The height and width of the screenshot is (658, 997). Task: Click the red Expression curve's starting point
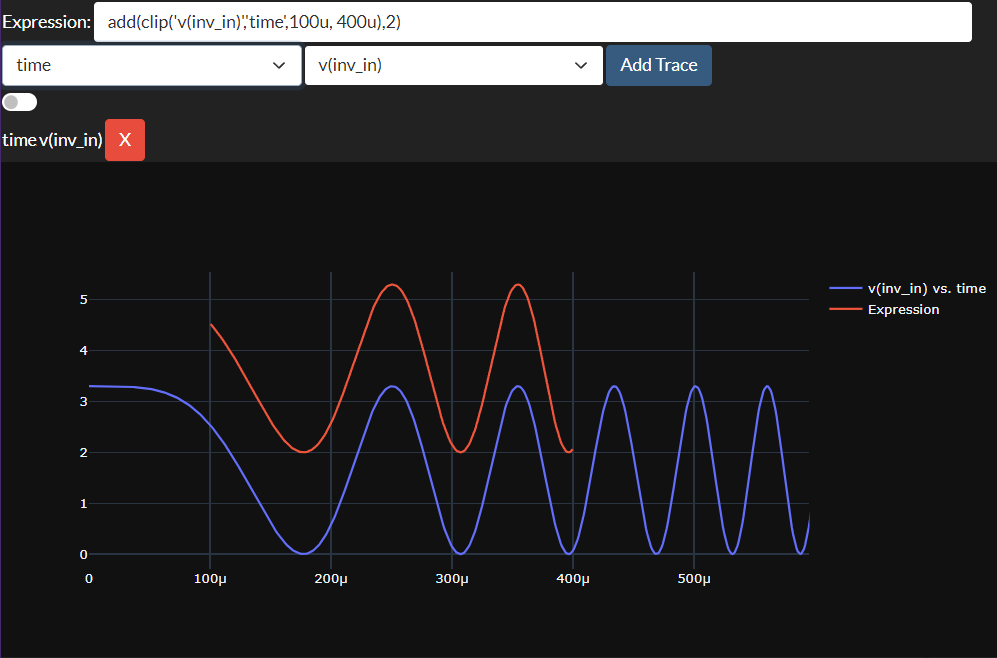(211, 324)
